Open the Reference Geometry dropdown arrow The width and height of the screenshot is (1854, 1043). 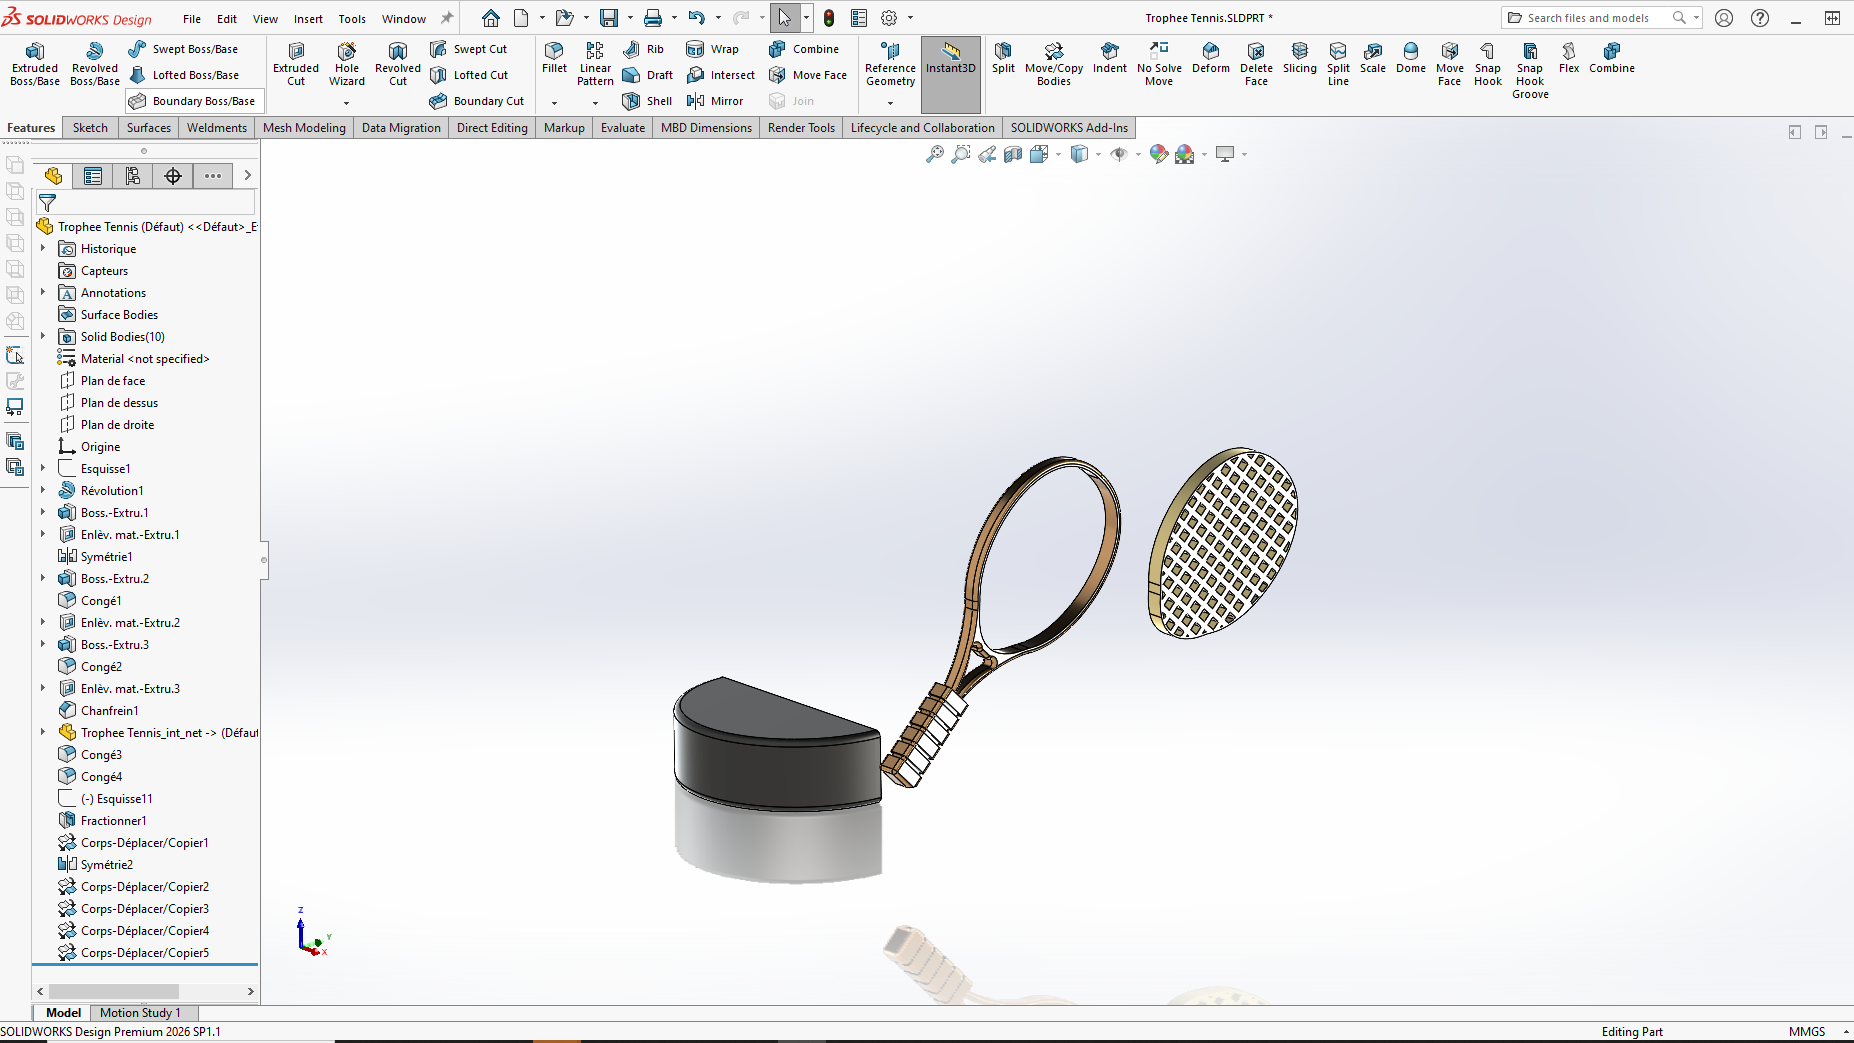890,102
